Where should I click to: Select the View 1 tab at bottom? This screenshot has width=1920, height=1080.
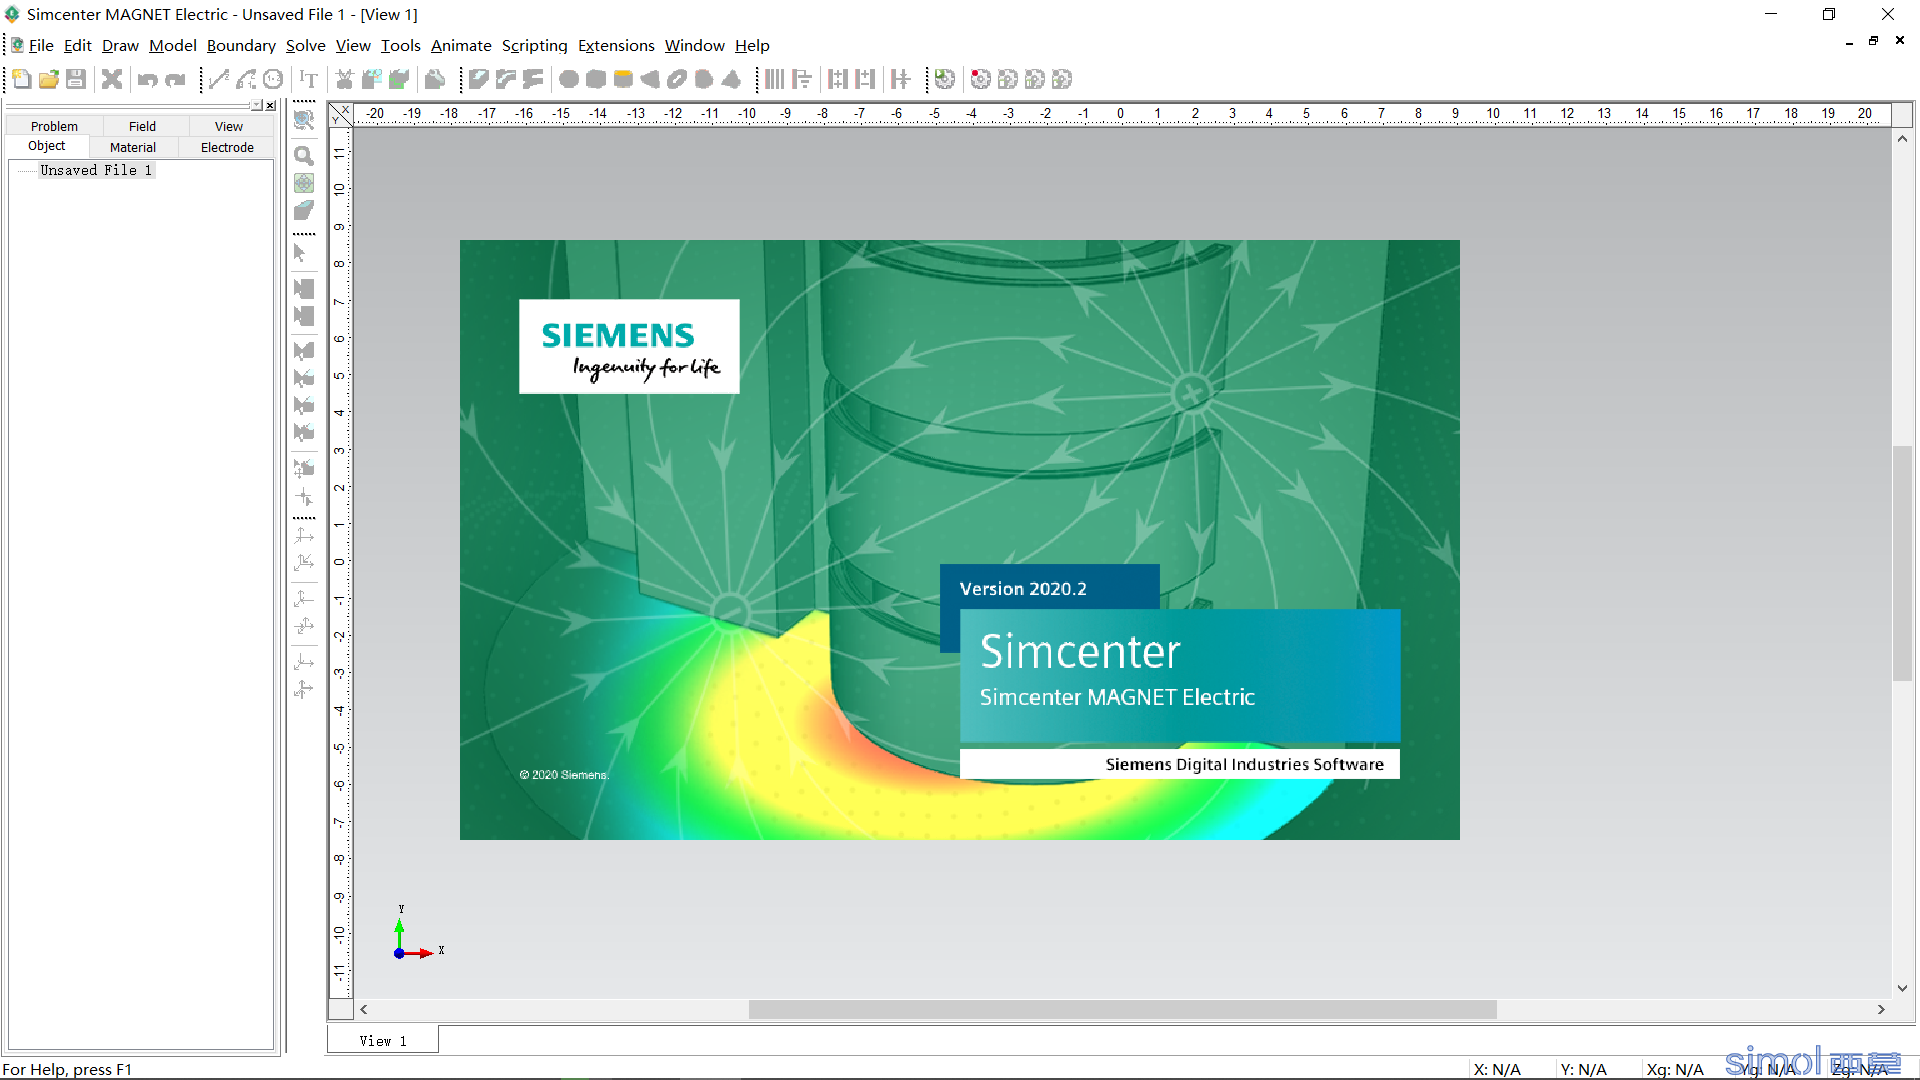(383, 1041)
